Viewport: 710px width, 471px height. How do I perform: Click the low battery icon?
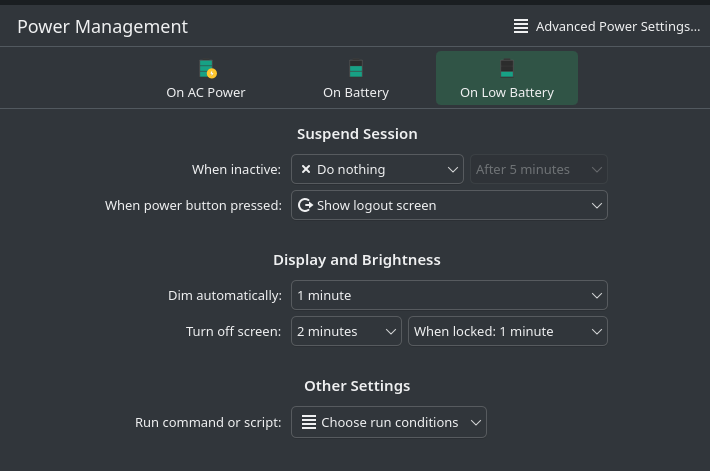(507, 69)
